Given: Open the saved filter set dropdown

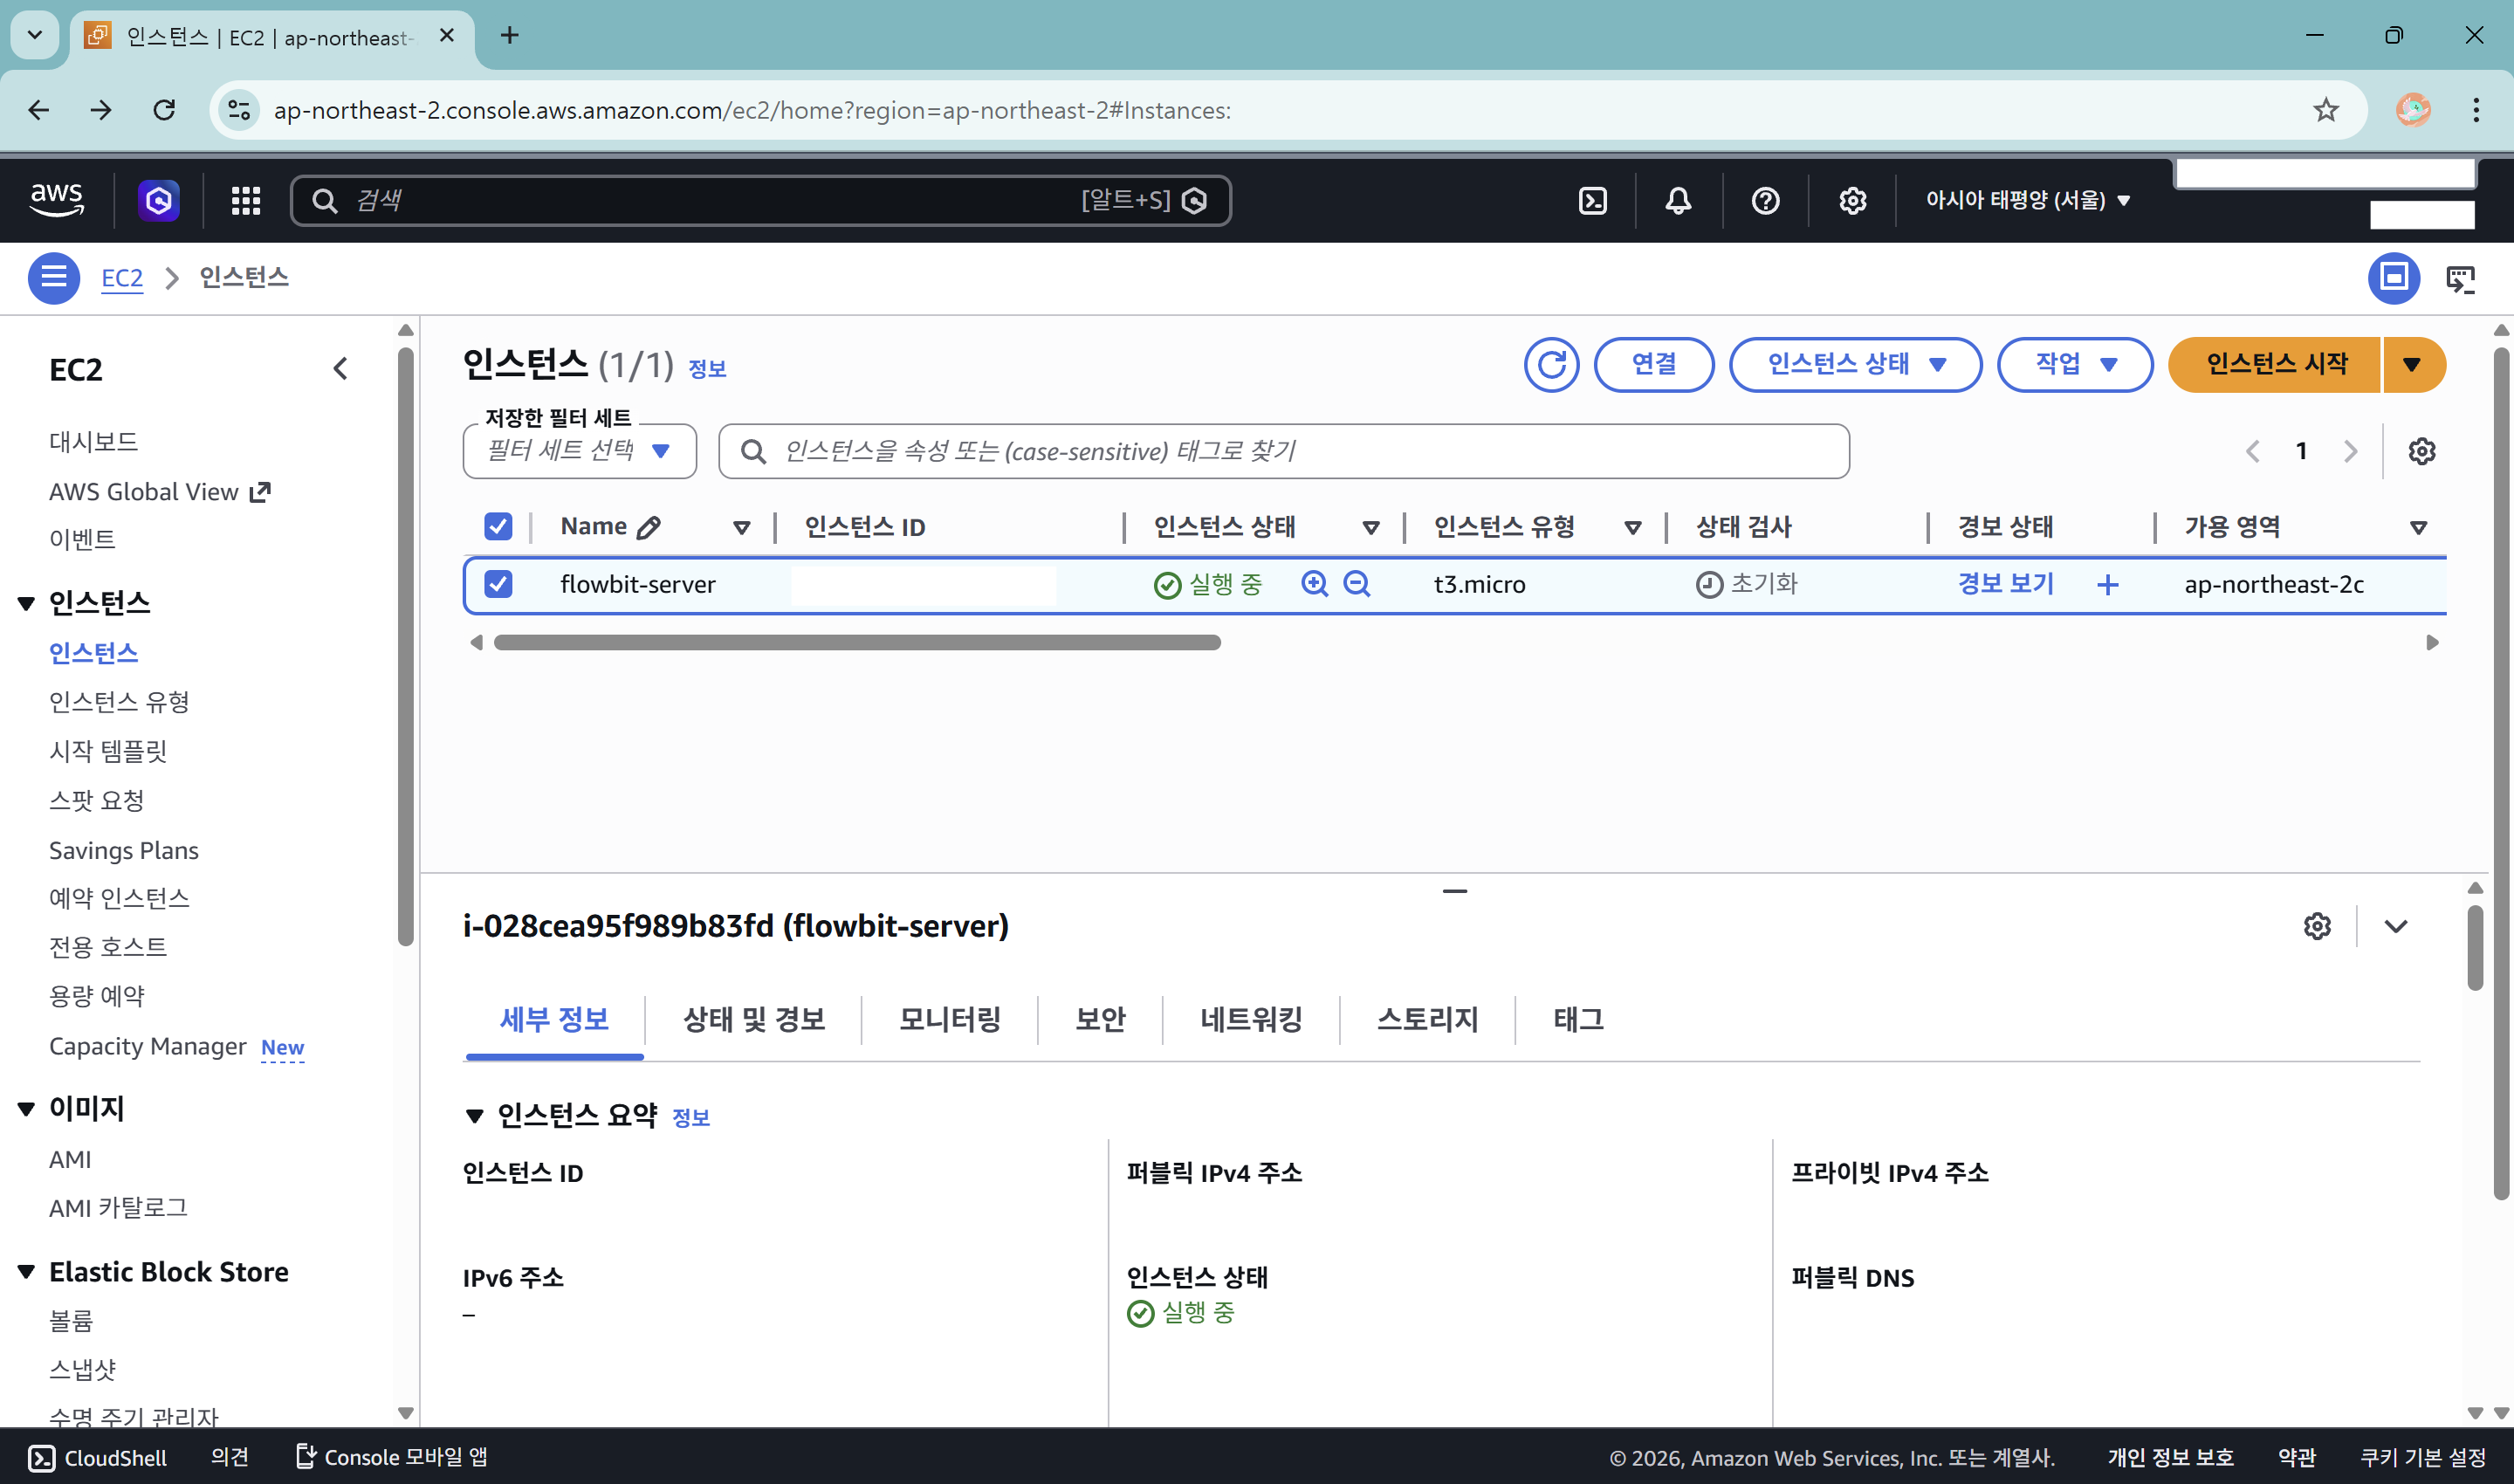Looking at the screenshot, I should [580, 451].
